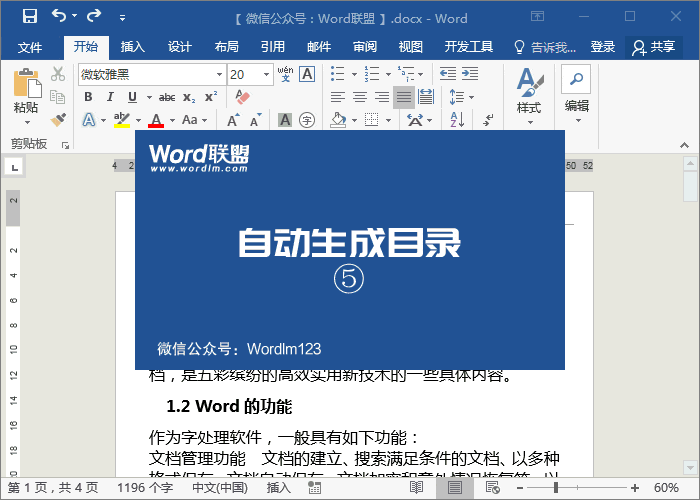Toggle italic formatting
700x500 pixels.
[110, 97]
